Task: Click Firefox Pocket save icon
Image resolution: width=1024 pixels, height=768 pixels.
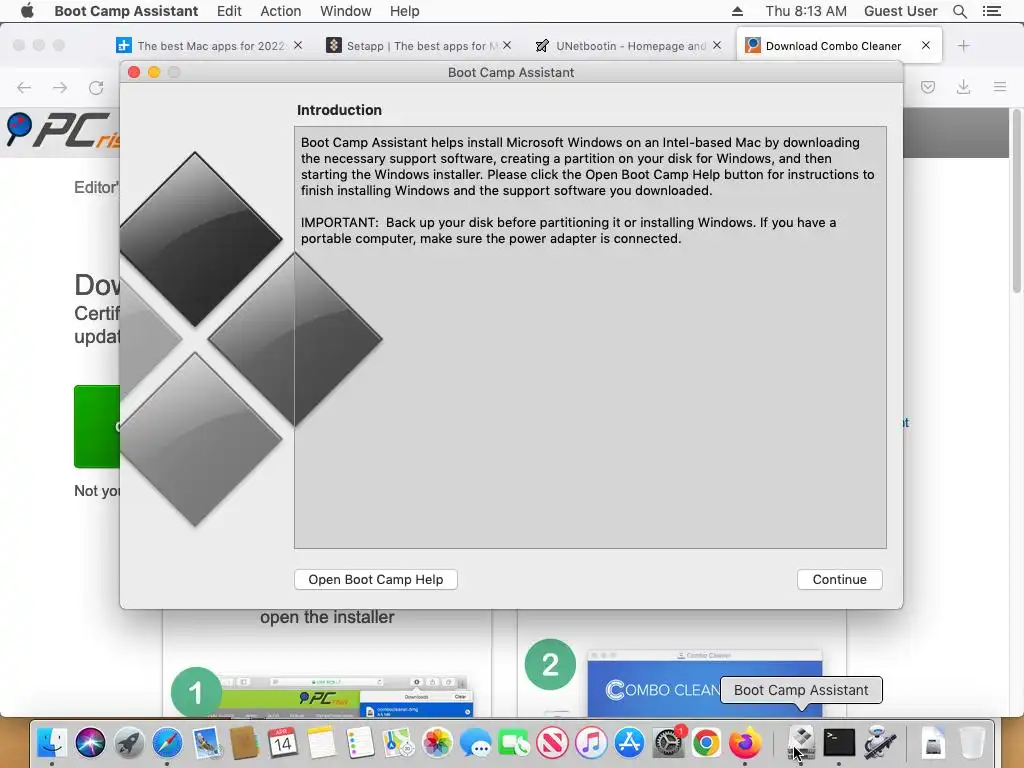Action: tap(928, 87)
